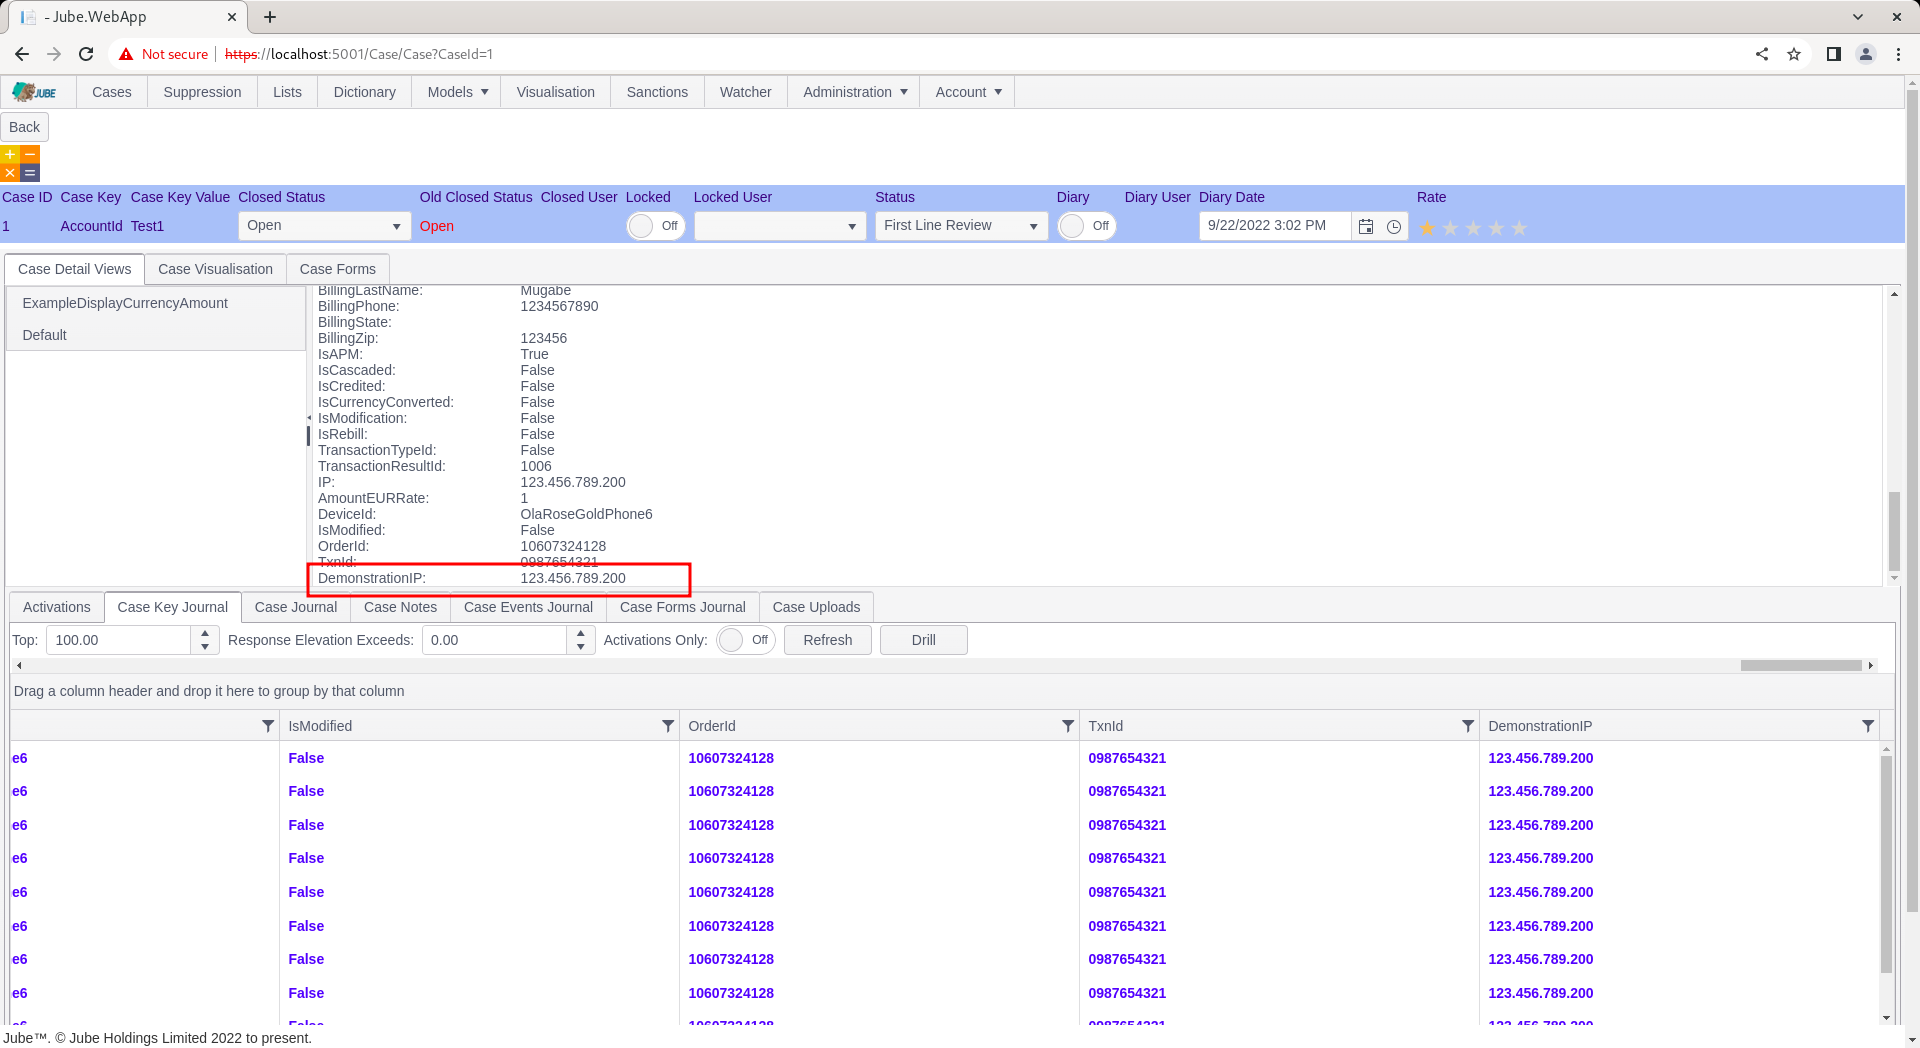
Task: Open browser side panel icon
Action: coord(1834,54)
